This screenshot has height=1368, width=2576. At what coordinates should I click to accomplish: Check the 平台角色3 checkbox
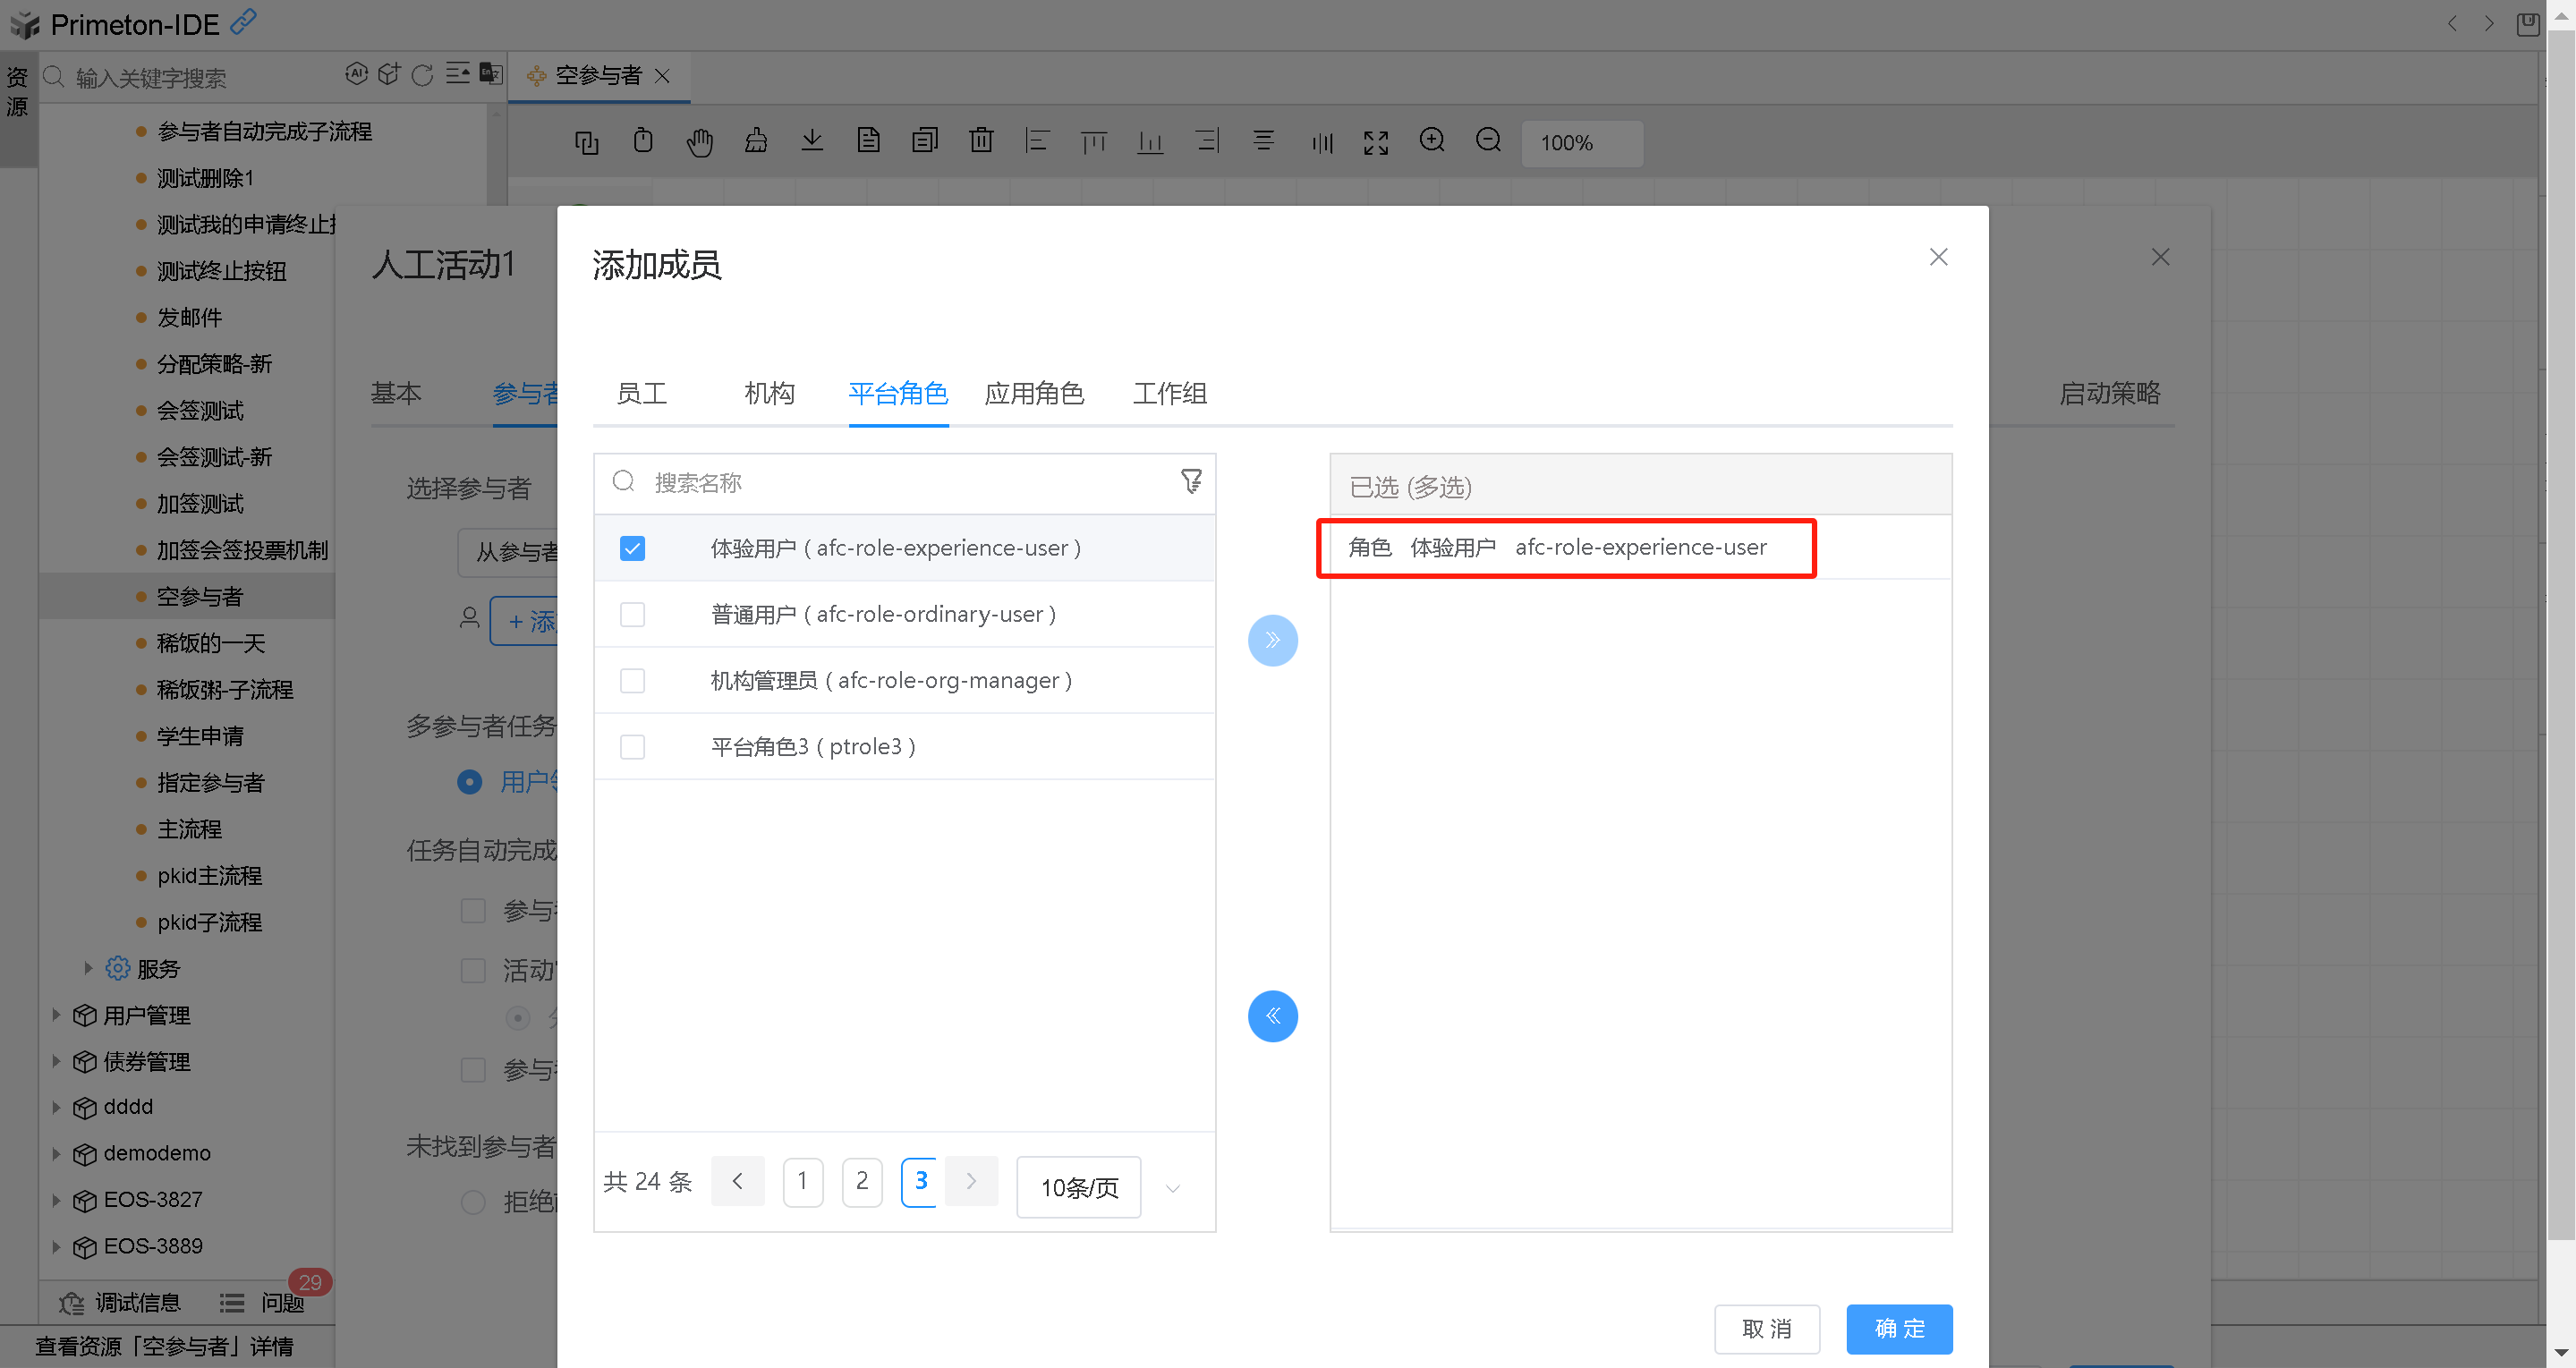632,747
